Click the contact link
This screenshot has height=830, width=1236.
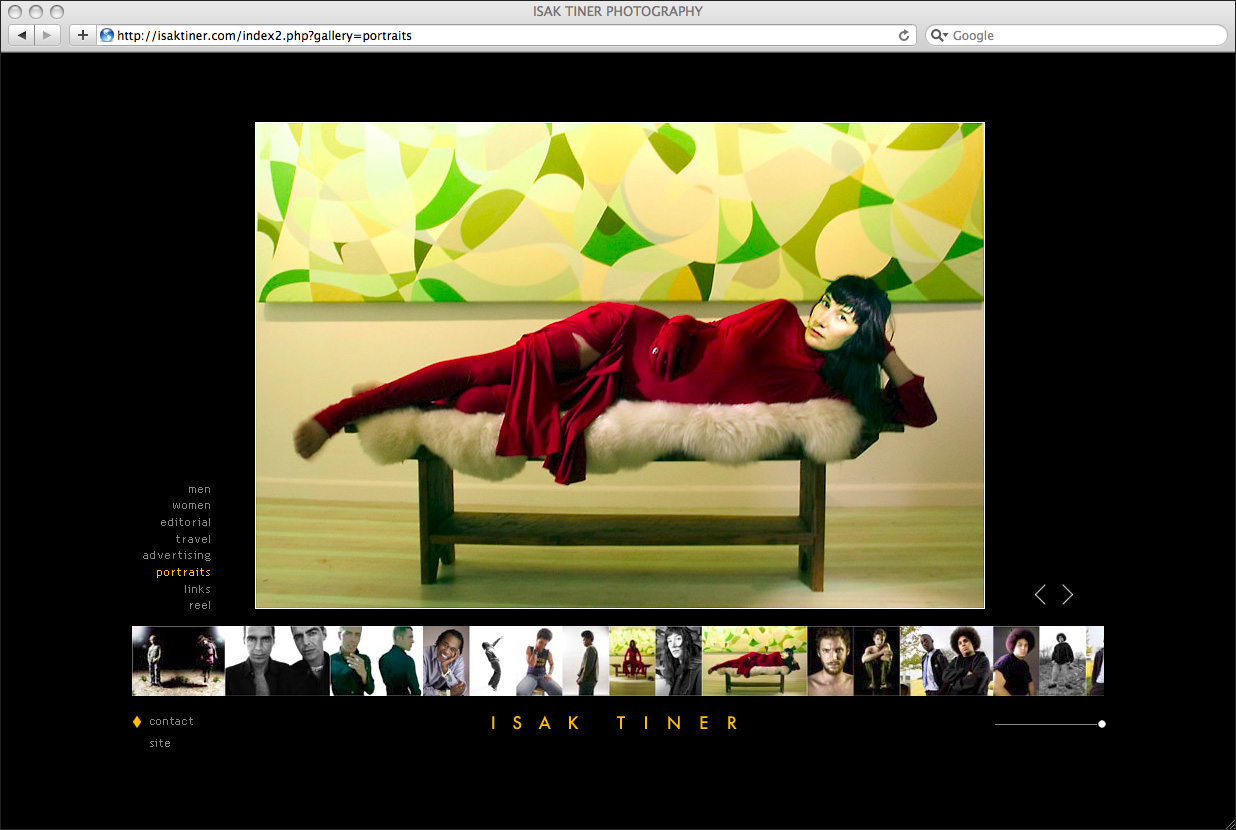click(x=172, y=721)
